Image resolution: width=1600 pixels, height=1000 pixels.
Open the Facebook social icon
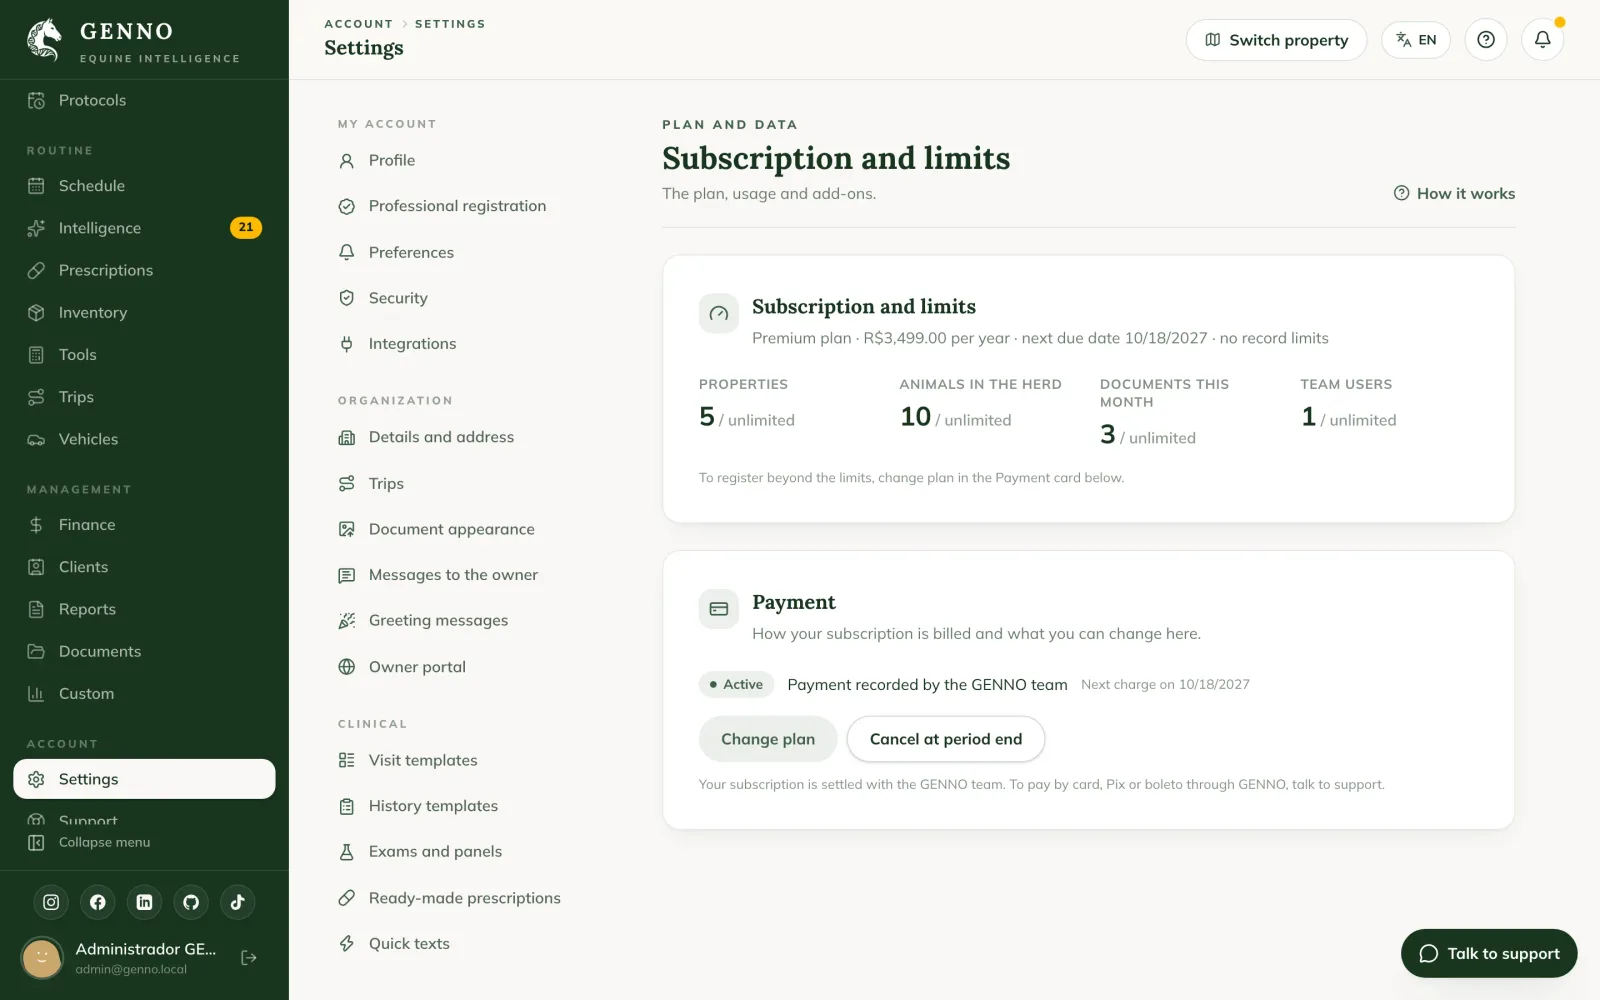coord(98,902)
